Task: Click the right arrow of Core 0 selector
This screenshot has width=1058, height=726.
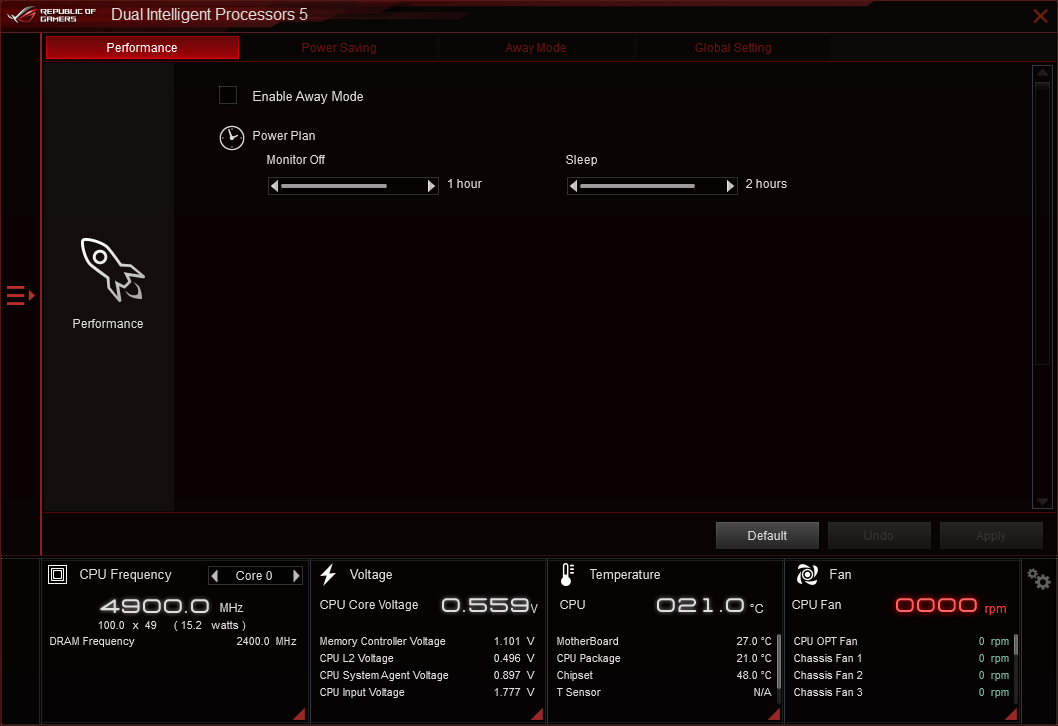Action: tap(295, 575)
